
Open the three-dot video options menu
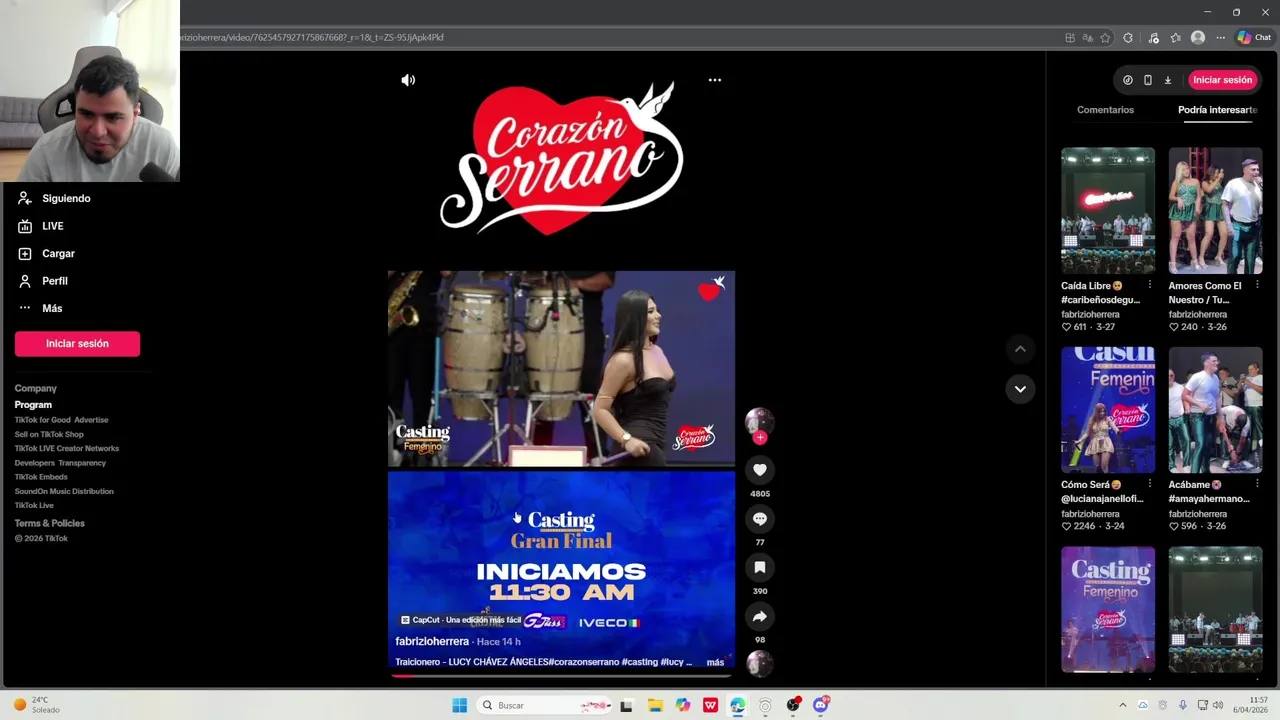[x=714, y=80]
